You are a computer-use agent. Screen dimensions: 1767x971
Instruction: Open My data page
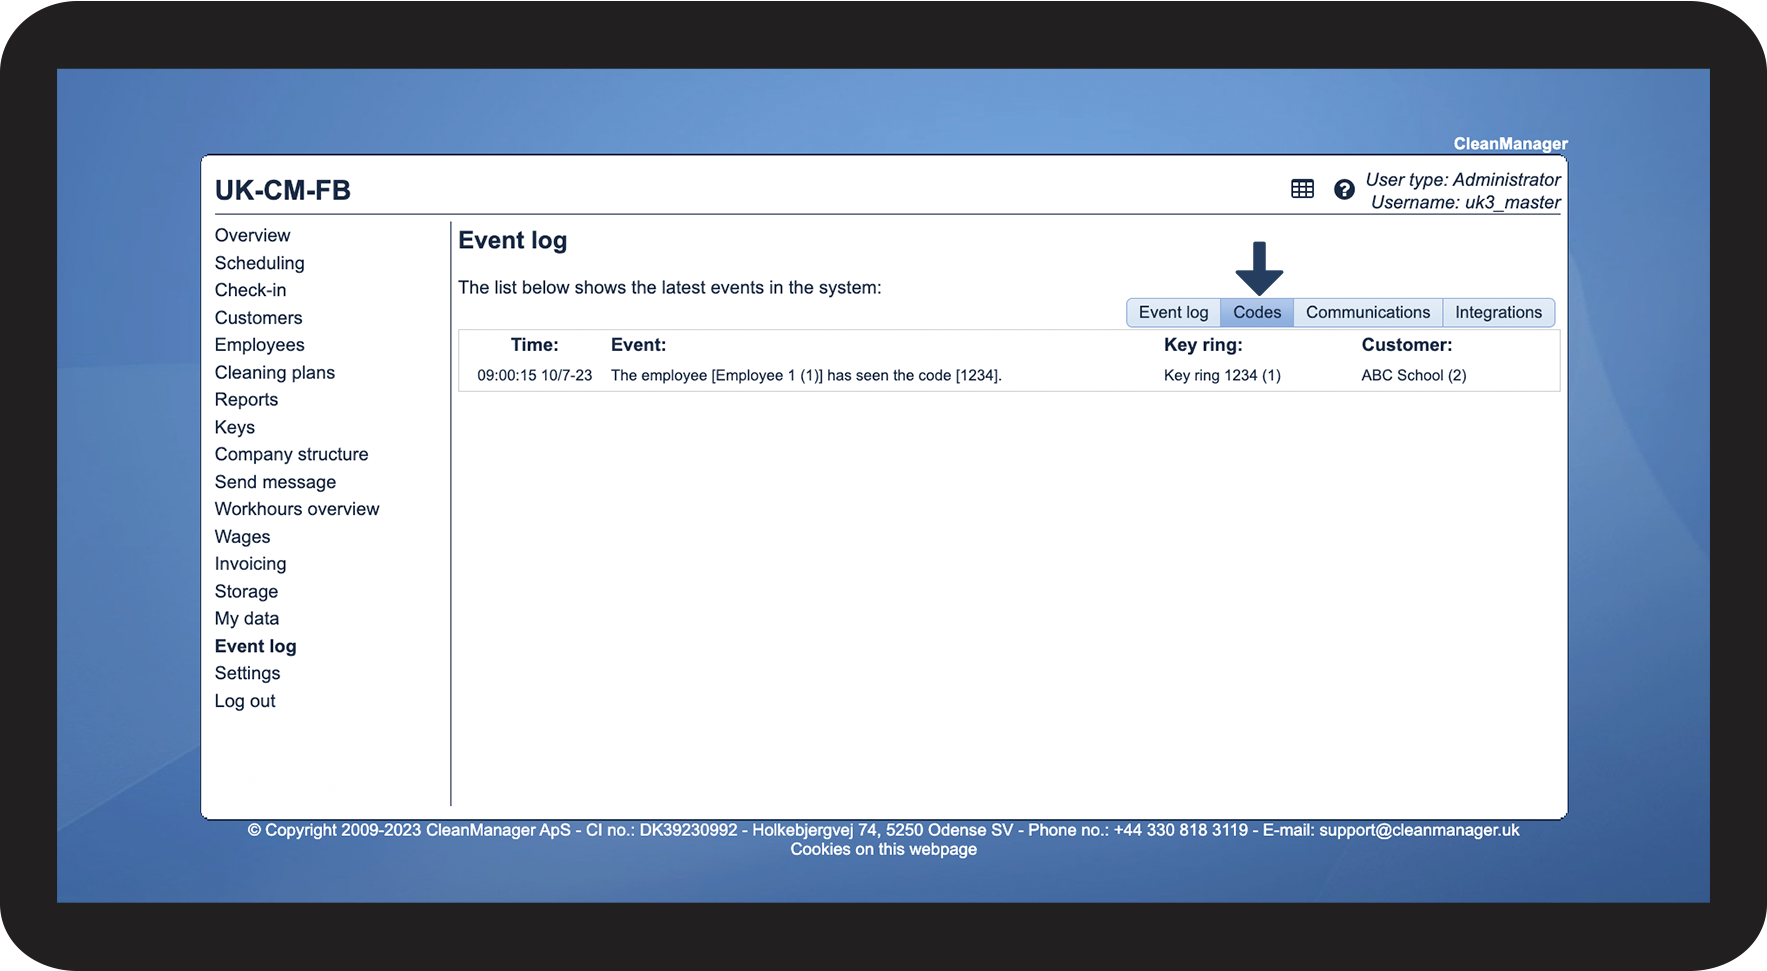[x=247, y=619]
